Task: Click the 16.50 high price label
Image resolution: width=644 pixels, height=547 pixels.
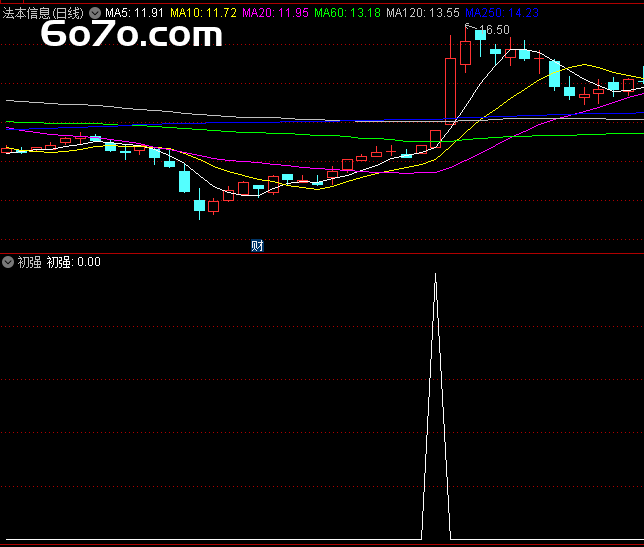Action: [494, 30]
